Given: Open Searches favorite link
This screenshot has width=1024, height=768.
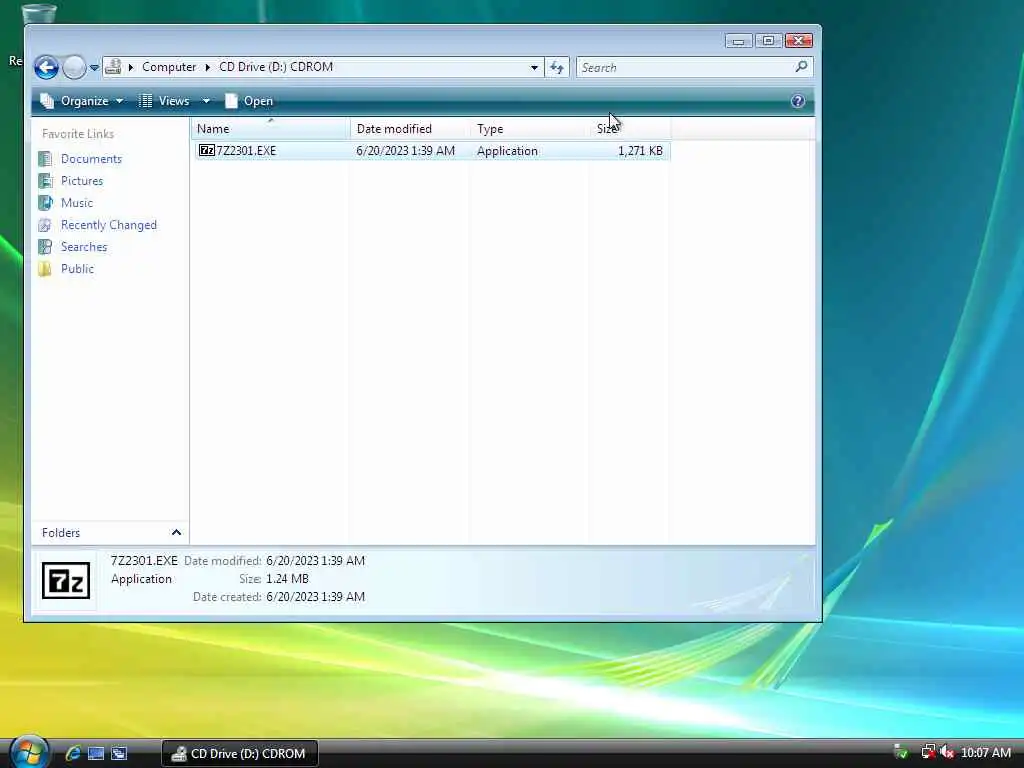Looking at the screenshot, I should click(x=84, y=247).
